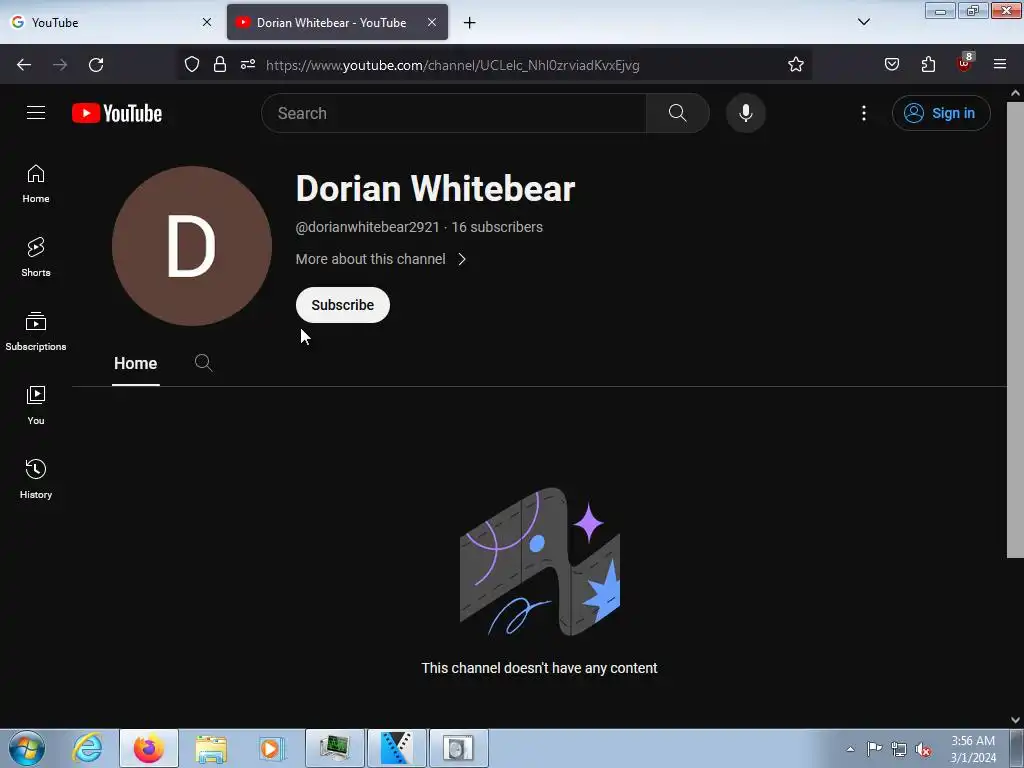Launch Internet Explorer from the taskbar
The image size is (1024, 768).
pos(87,748)
